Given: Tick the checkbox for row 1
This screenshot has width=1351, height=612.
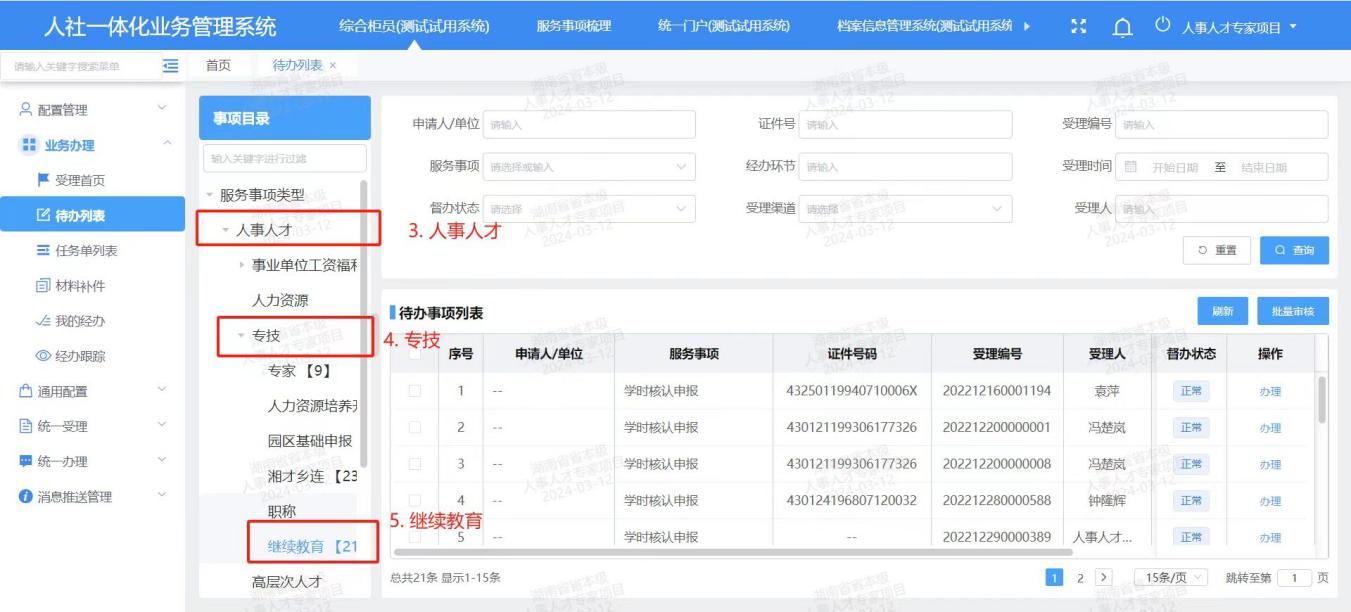Looking at the screenshot, I should pos(415,391).
